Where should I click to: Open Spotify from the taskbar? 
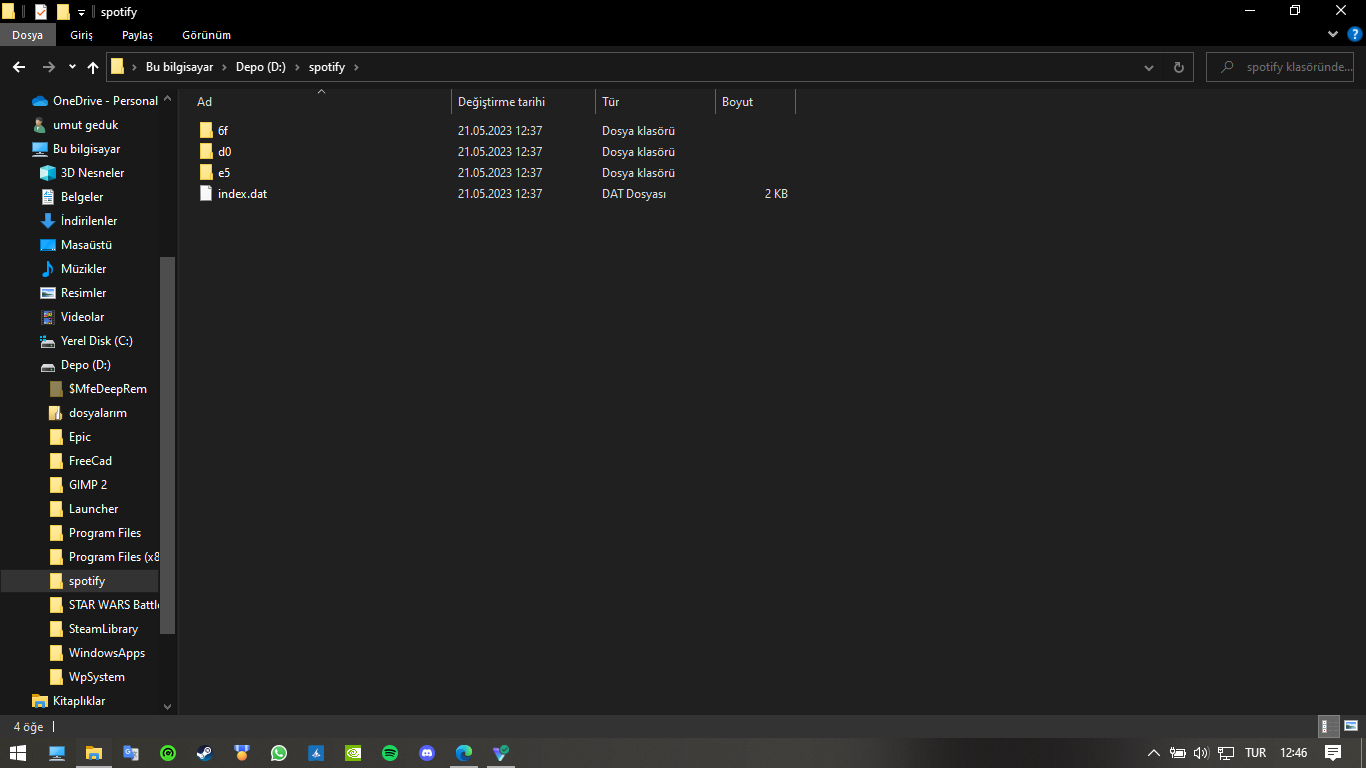click(x=390, y=753)
